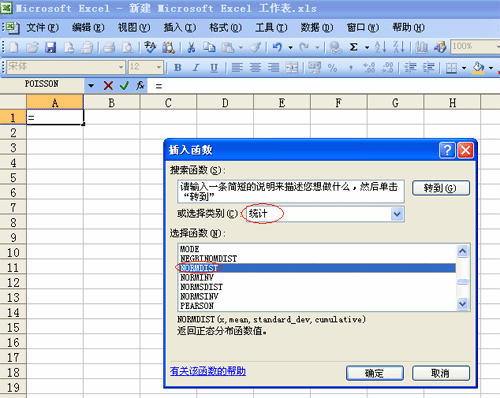The width and height of the screenshot is (500, 398).
Task: Click the Cut scissors icon
Action: click(x=191, y=47)
